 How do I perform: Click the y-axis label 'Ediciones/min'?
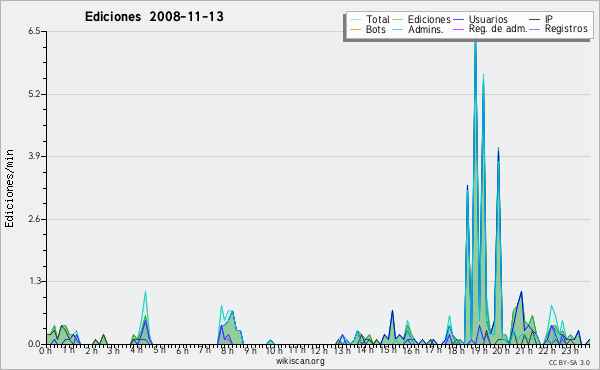point(9,188)
